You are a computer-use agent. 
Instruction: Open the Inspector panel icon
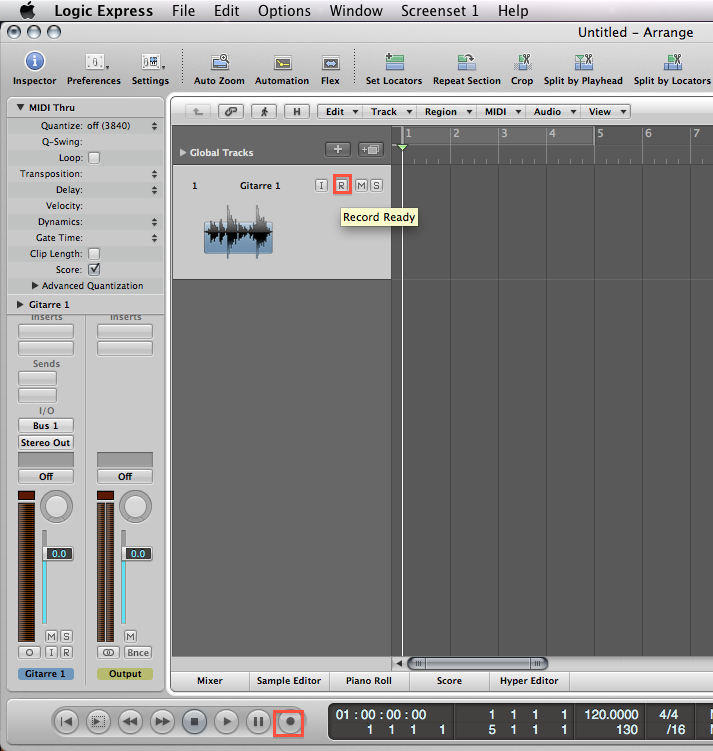(34, 62)
